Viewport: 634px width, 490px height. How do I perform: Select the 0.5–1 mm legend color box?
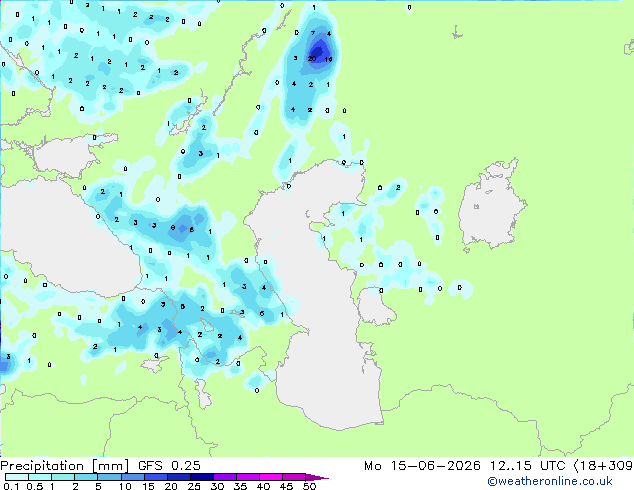[40, 477]
